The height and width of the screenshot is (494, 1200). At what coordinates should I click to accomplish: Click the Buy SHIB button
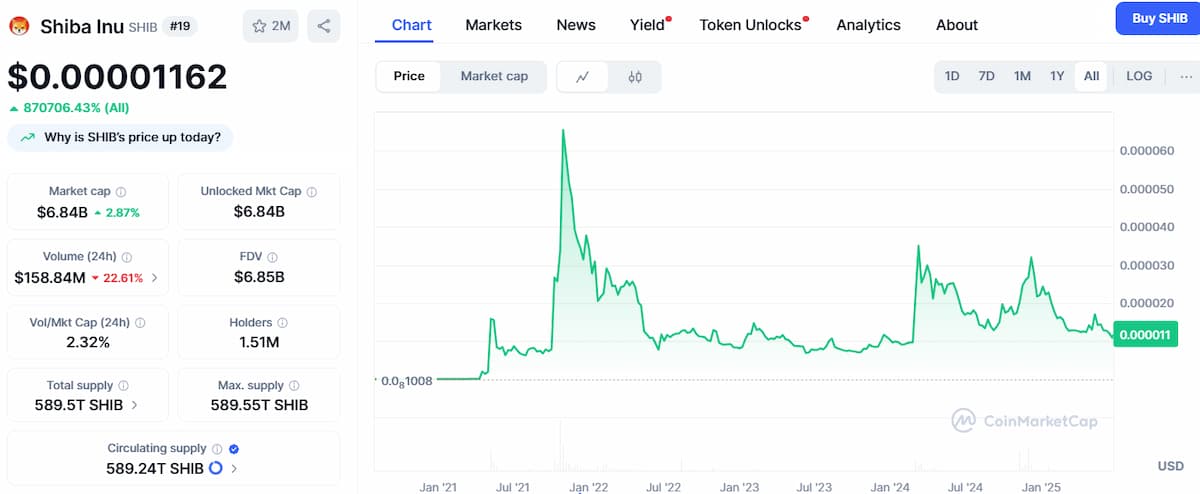coord(1159,18)
